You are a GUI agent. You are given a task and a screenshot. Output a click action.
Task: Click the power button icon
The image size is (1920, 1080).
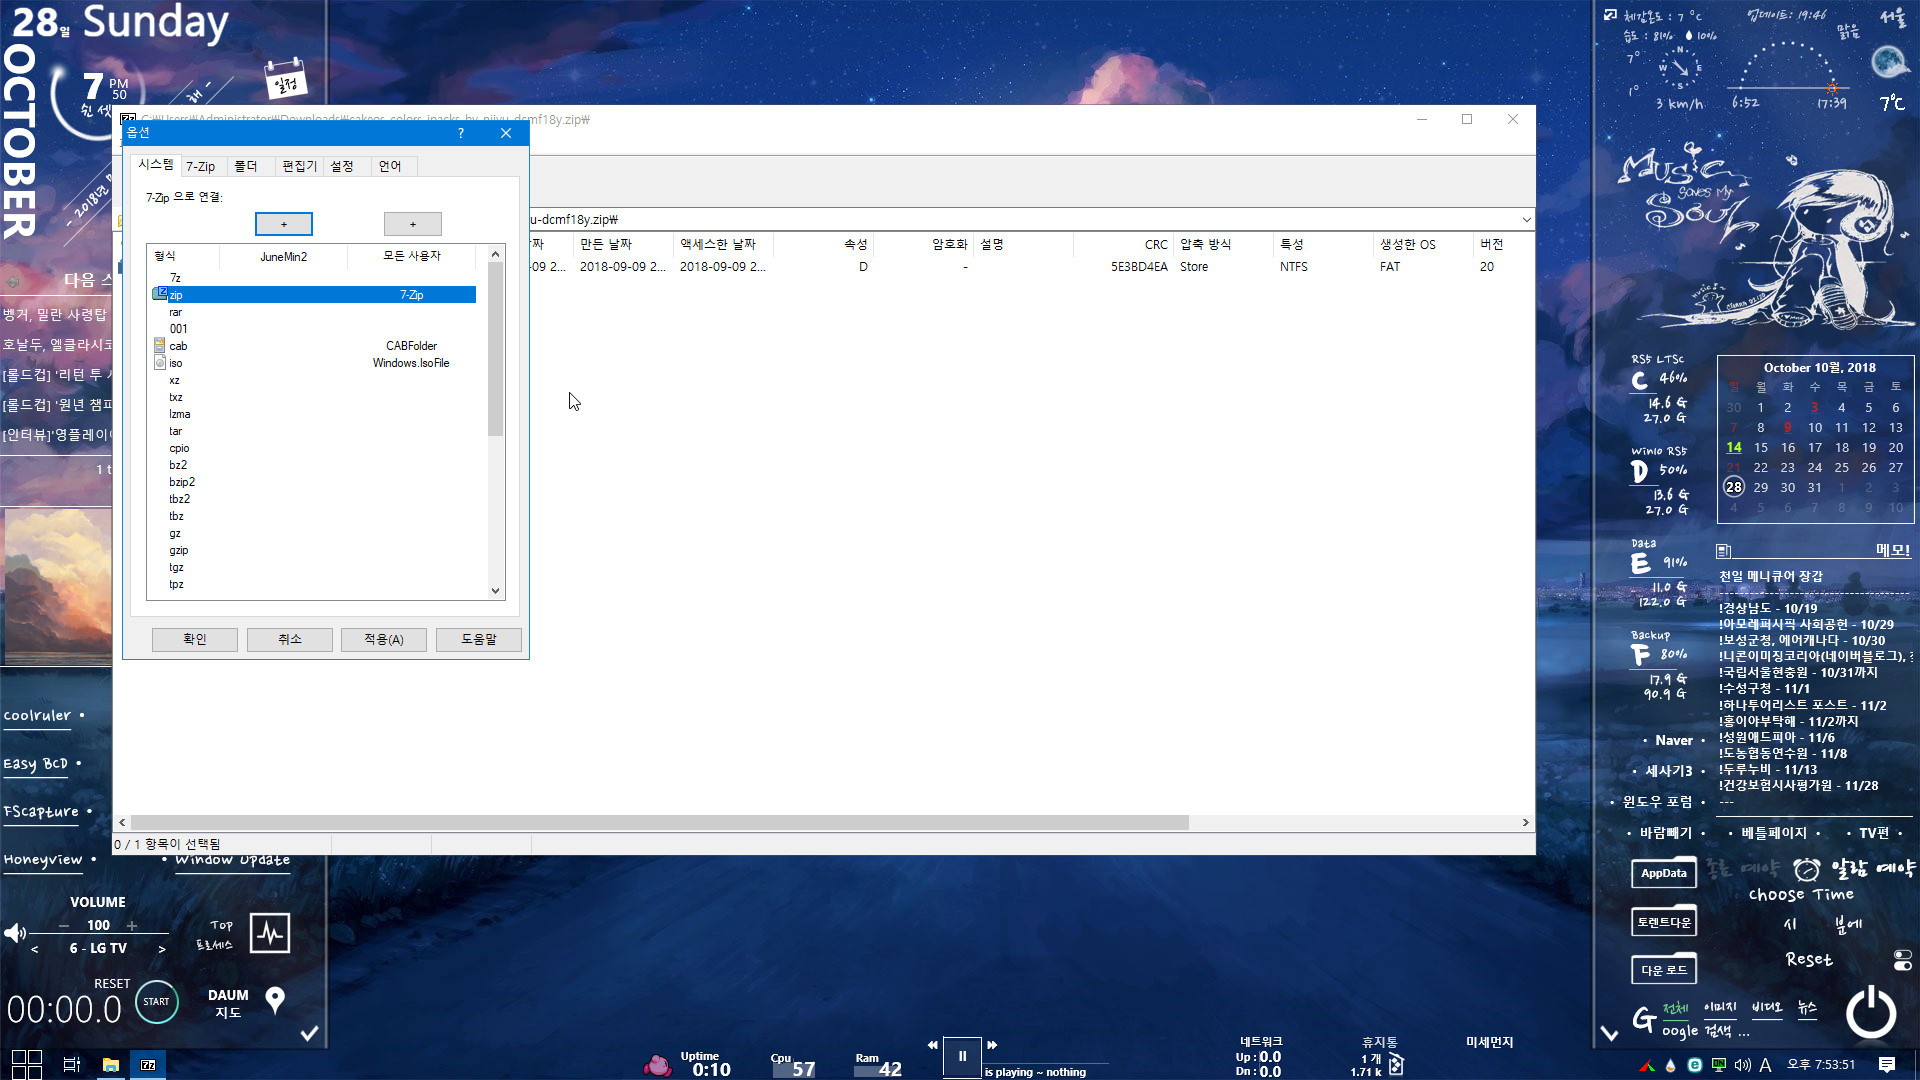pos(1870,1012)
